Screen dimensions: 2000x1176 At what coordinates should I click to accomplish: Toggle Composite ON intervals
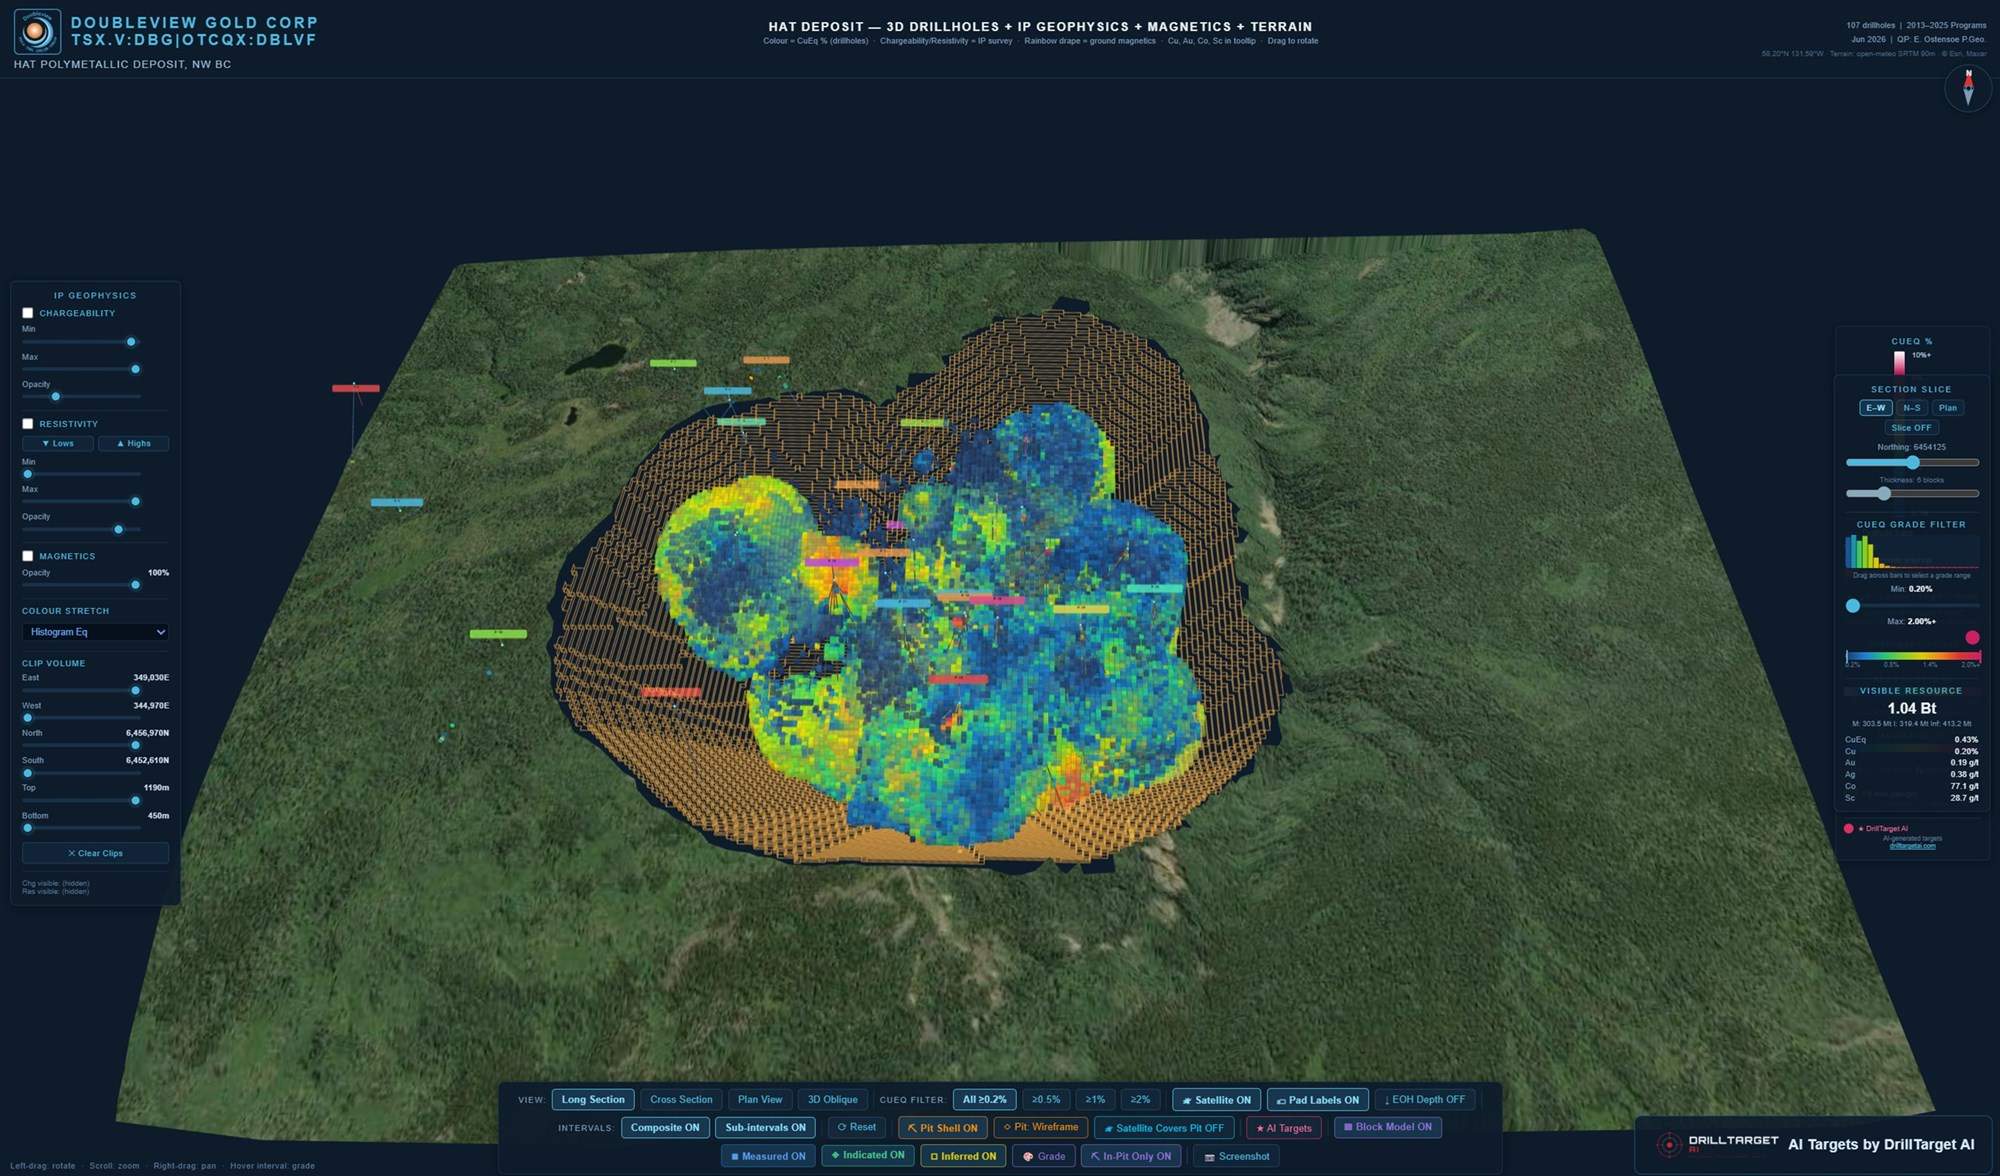(x=664, y=1128)
